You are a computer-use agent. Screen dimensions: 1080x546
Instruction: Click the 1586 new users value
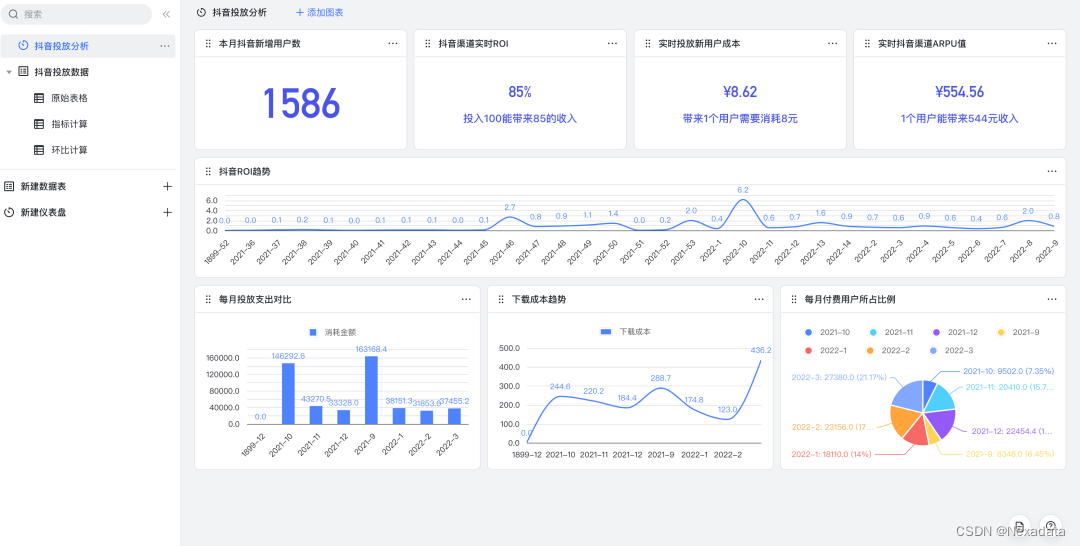(301, 103)
